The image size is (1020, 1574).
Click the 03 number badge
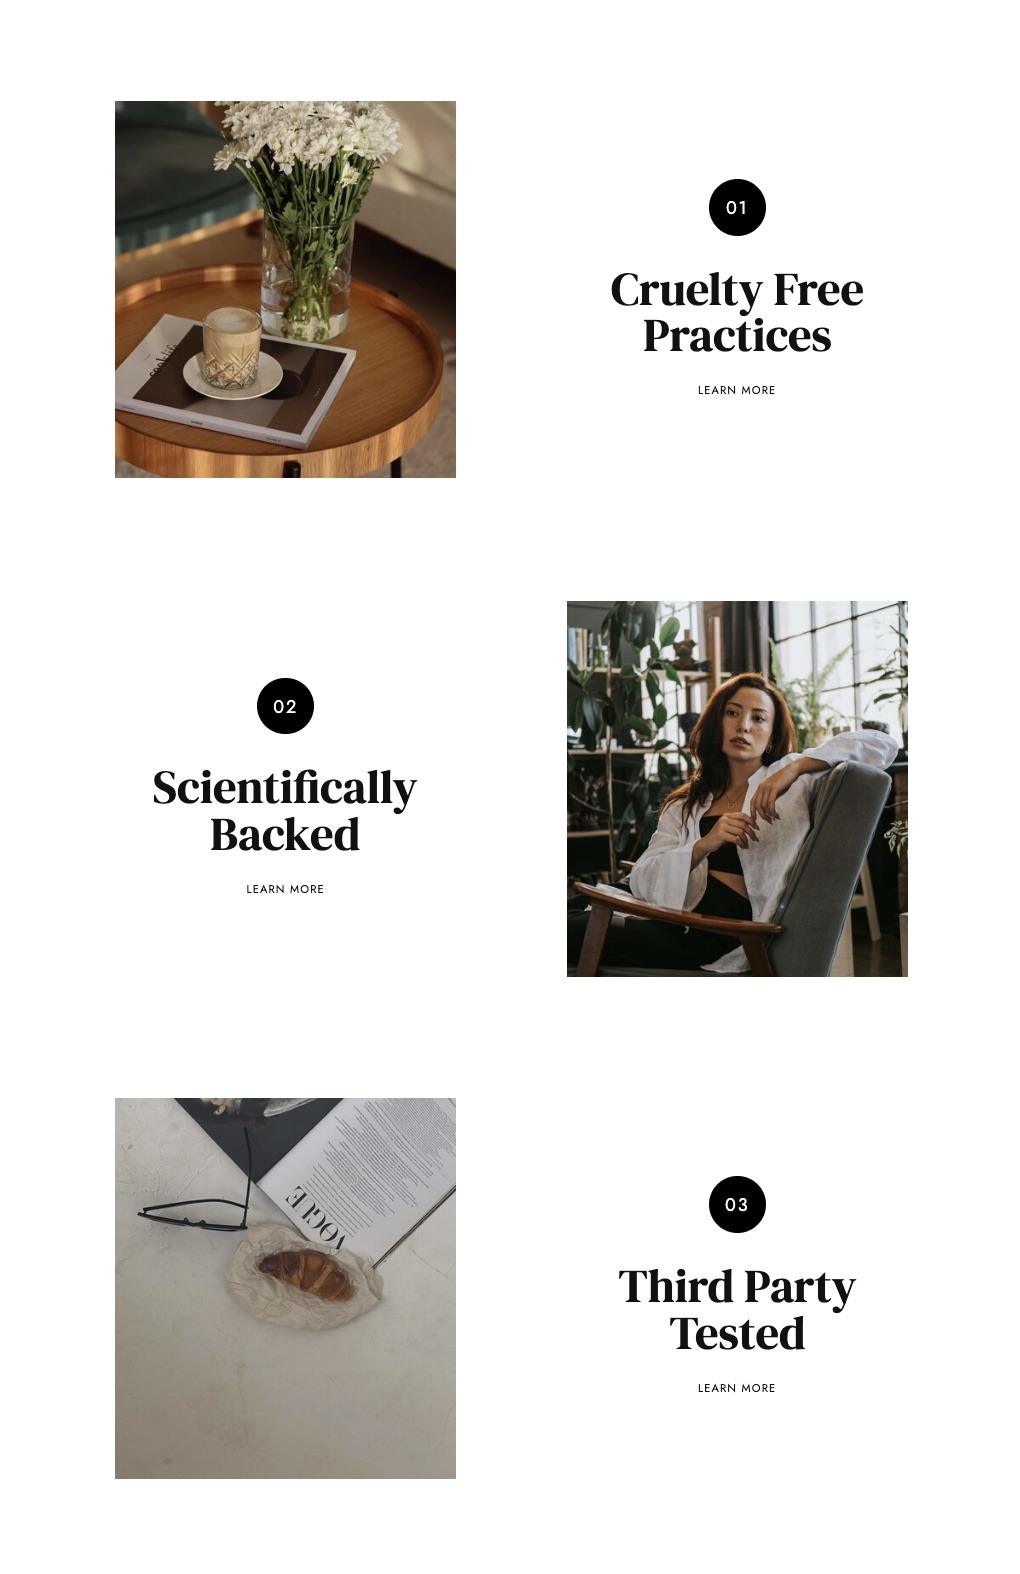click(x=737, y=1205)
